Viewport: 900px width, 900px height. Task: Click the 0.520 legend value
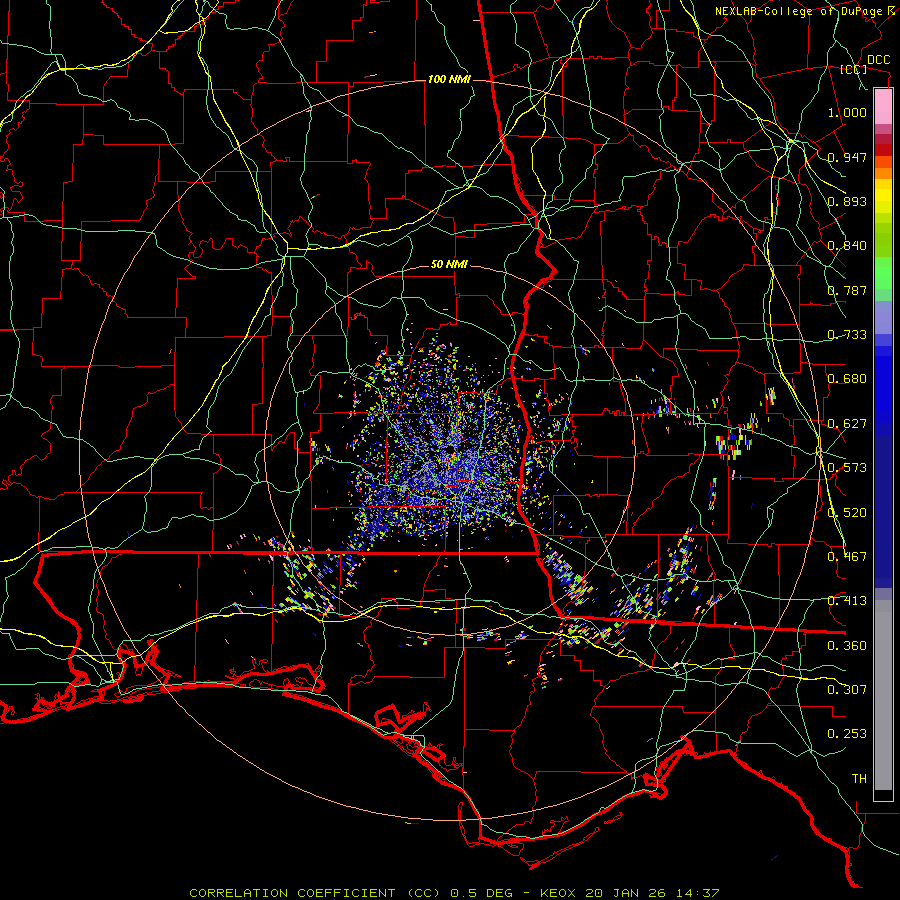[847, 513]
